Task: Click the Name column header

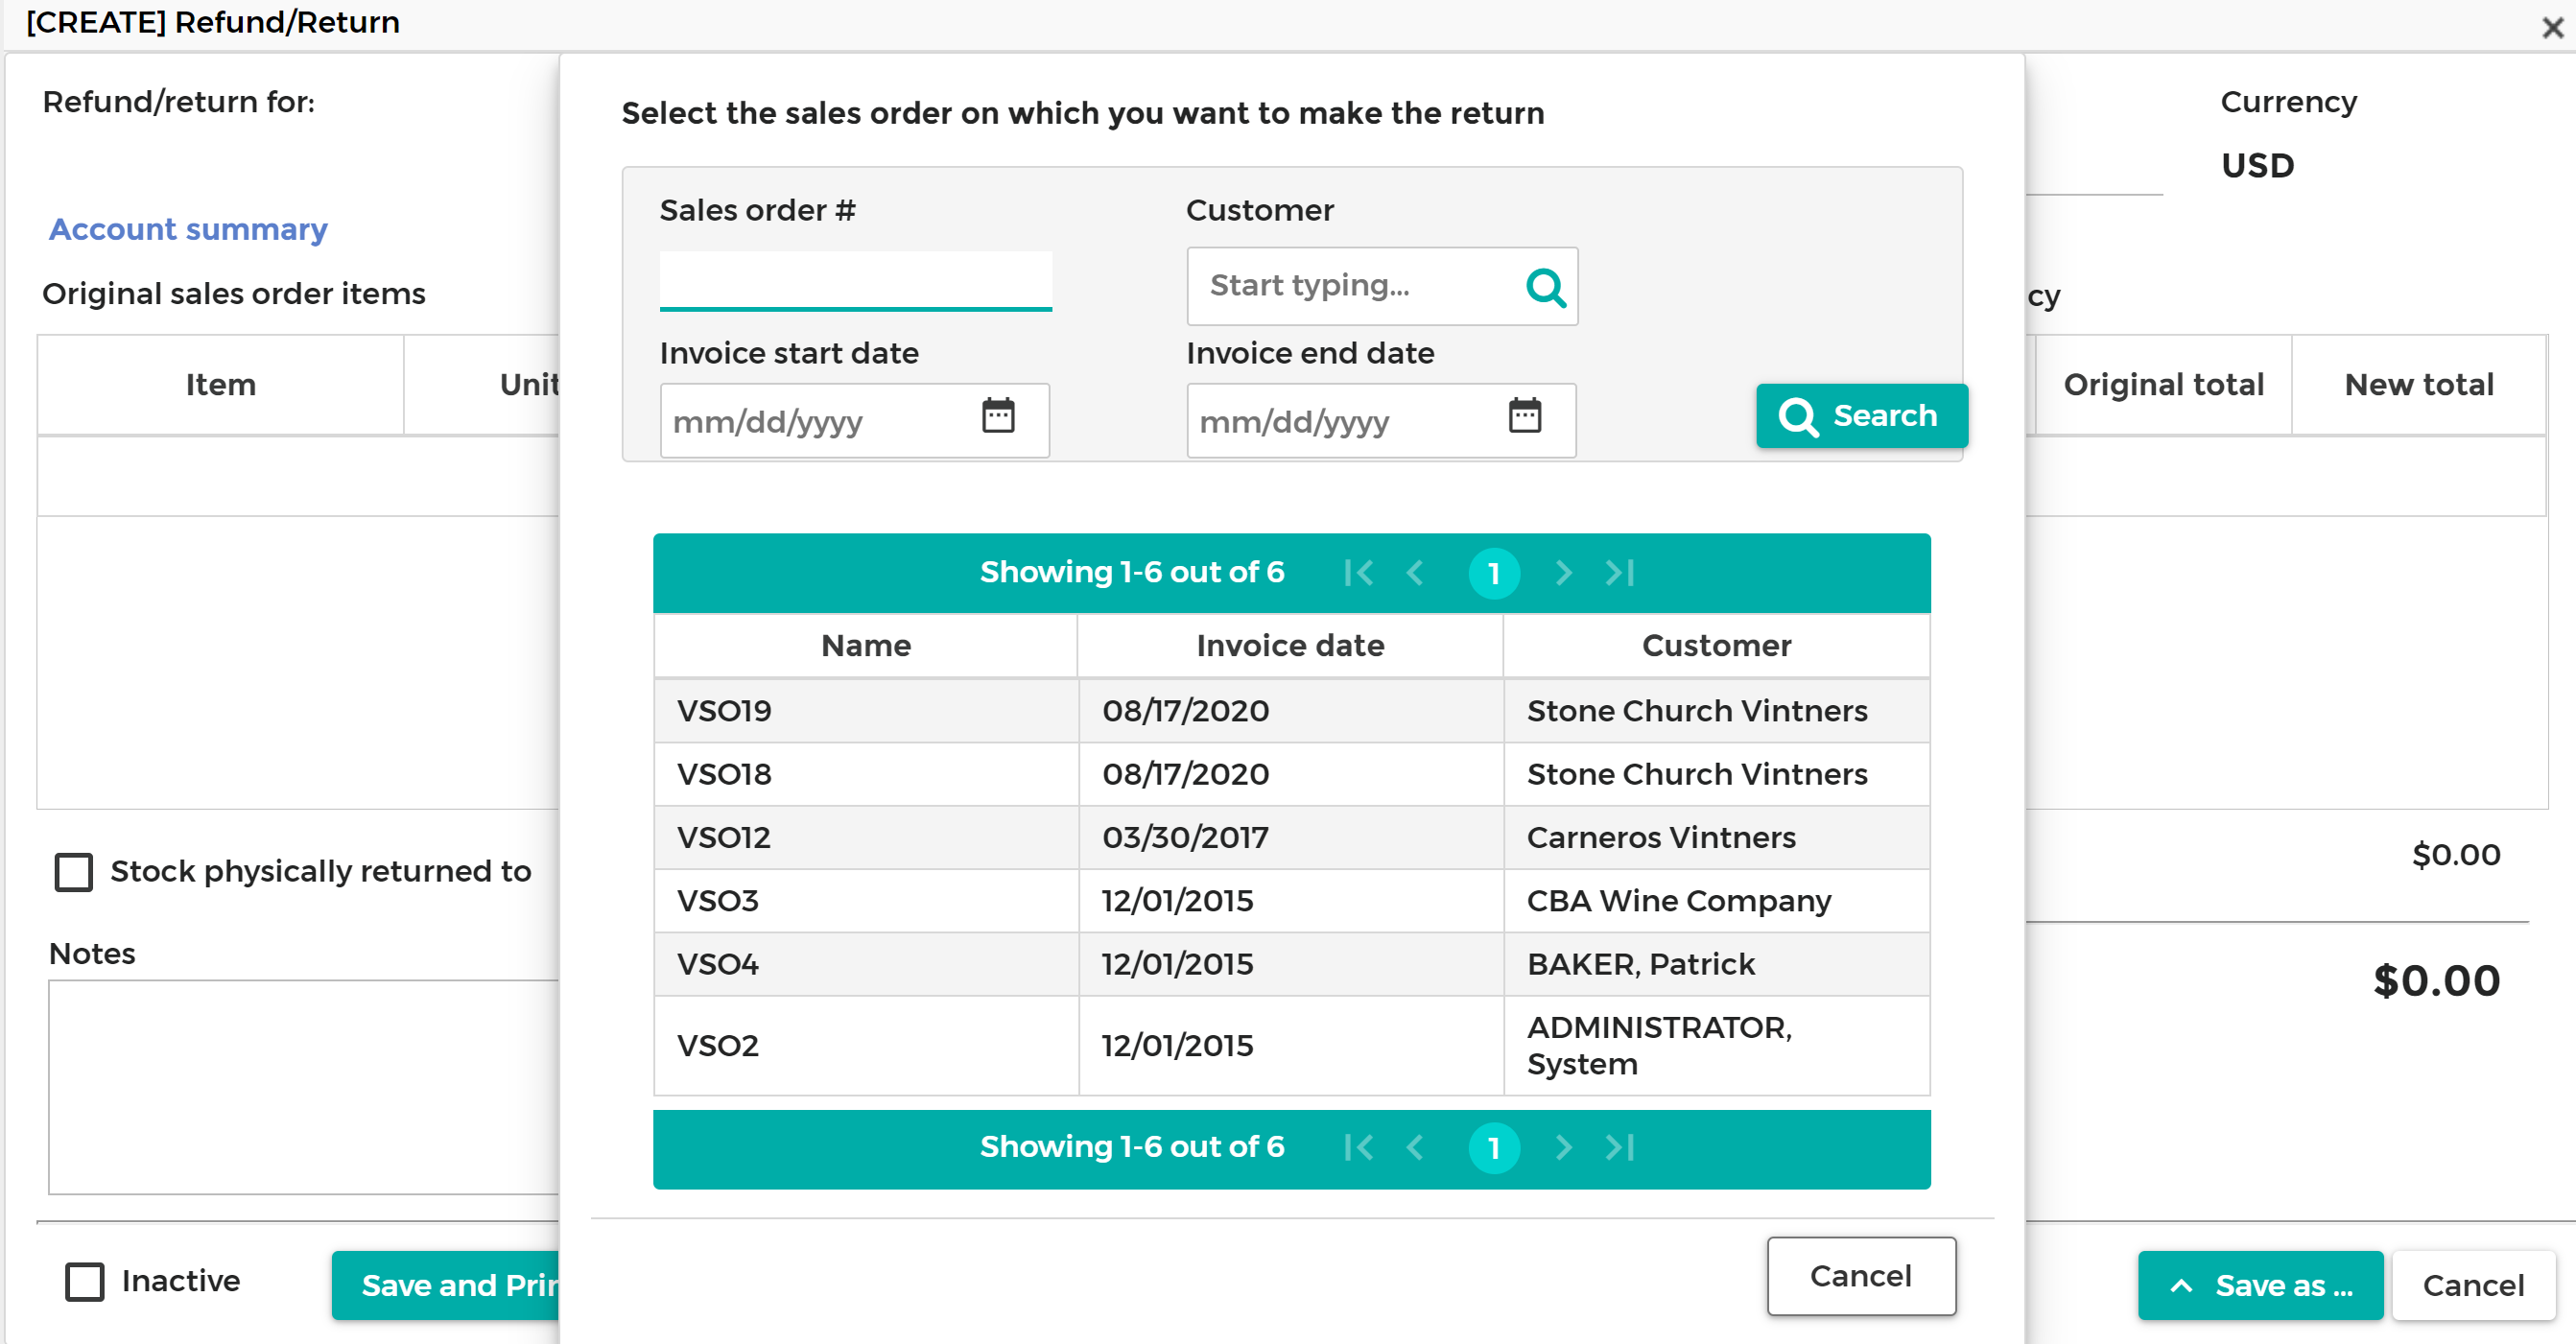Action: pyautogui.click(x=866, y=646)
